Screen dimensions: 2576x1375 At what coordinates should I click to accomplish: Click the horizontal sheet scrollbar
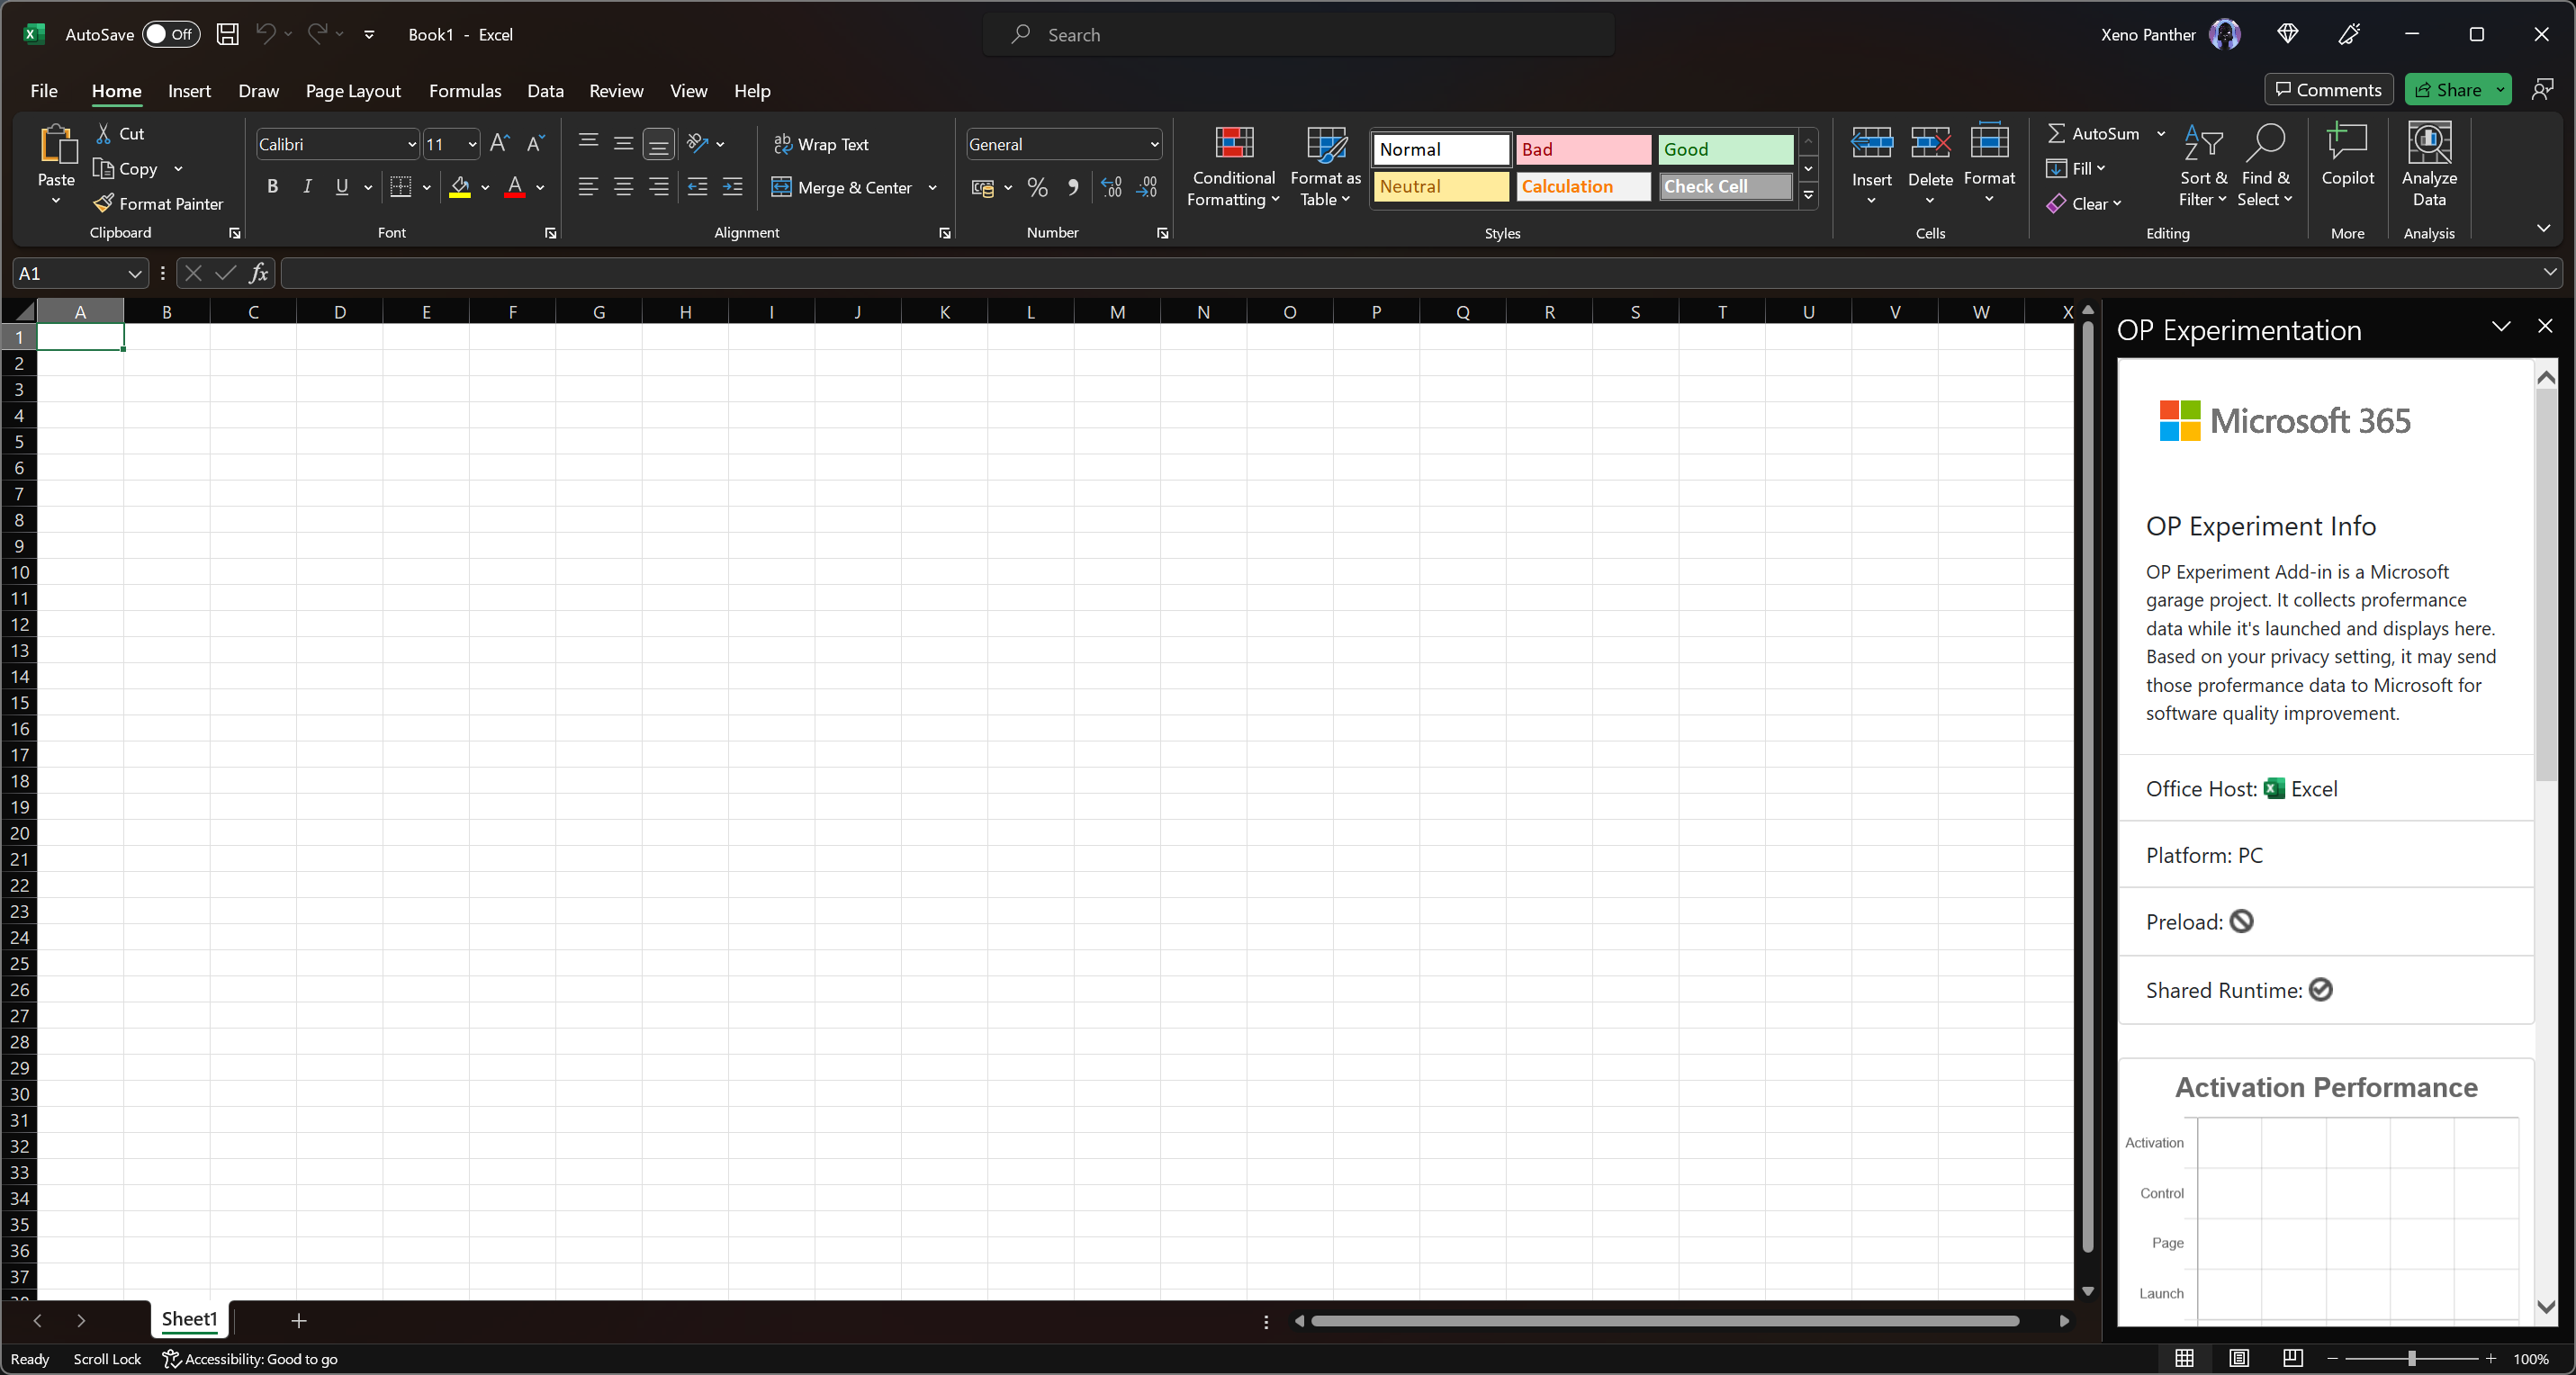tap(1665, 1321)
